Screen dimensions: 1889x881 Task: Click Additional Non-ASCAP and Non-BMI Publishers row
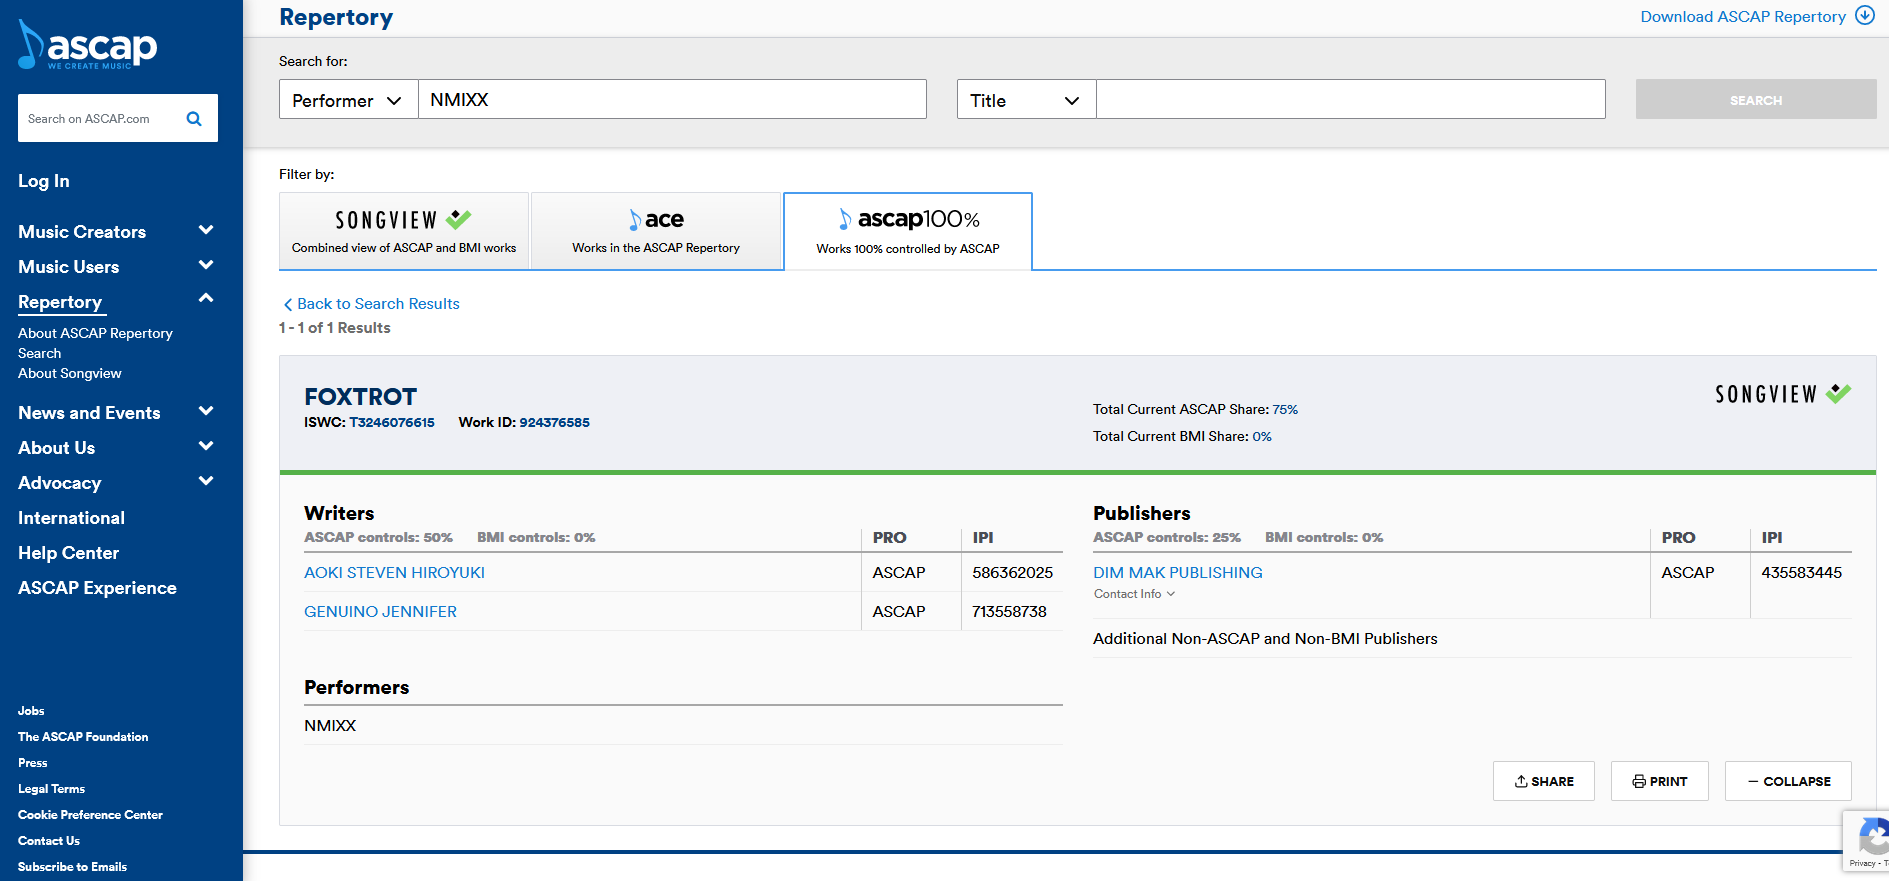pos(1472,639)
